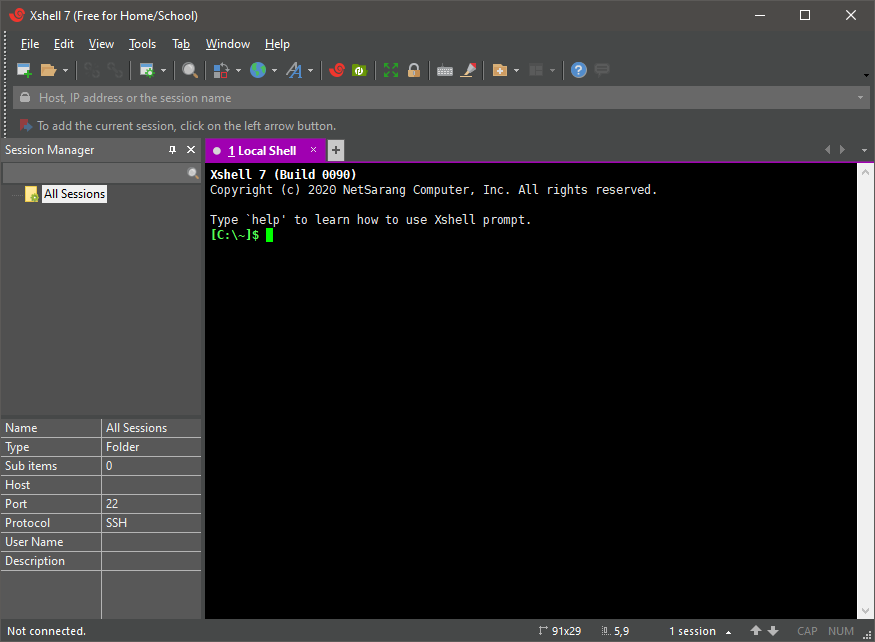875x642 pixels.
Task: Open the Properties dropdown arrow
Action: [x=164, y=71]
